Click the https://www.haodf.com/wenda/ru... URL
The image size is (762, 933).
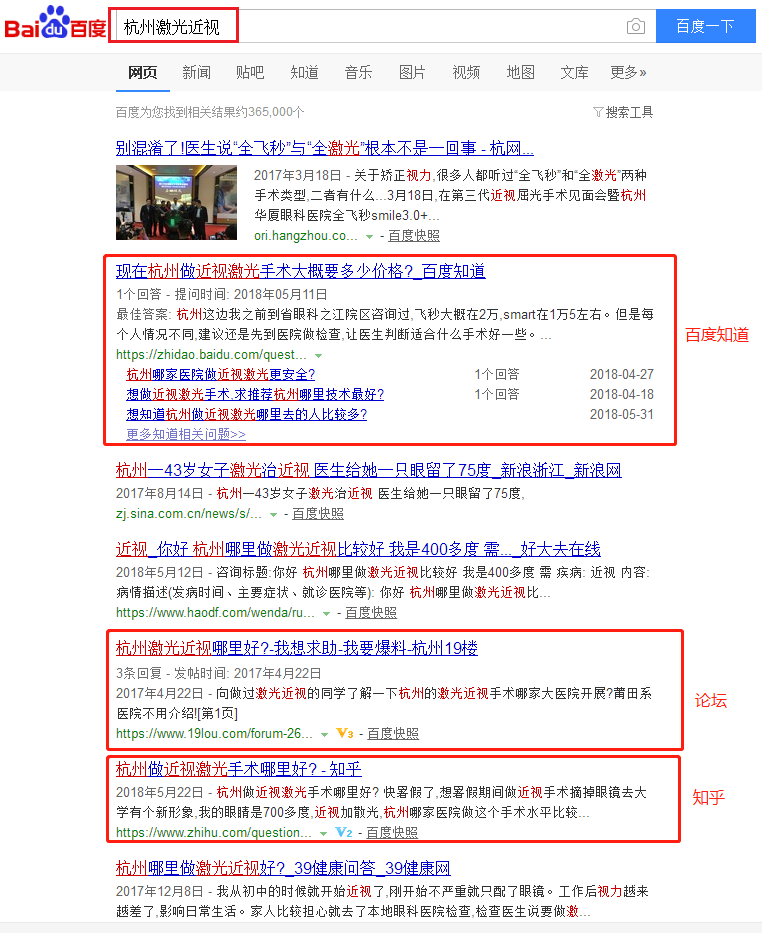(x=215, y=612)
